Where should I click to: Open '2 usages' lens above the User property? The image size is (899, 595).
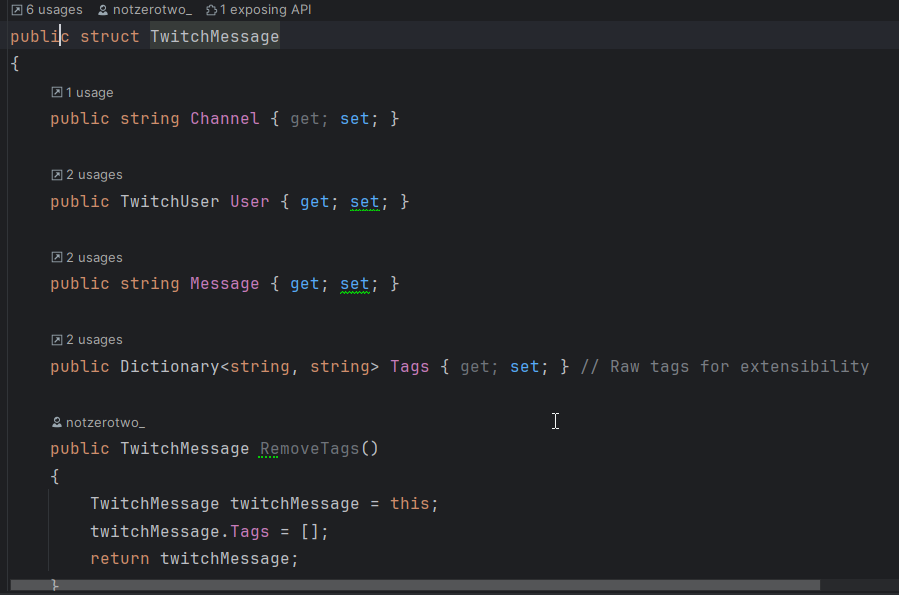click(94, 175)
